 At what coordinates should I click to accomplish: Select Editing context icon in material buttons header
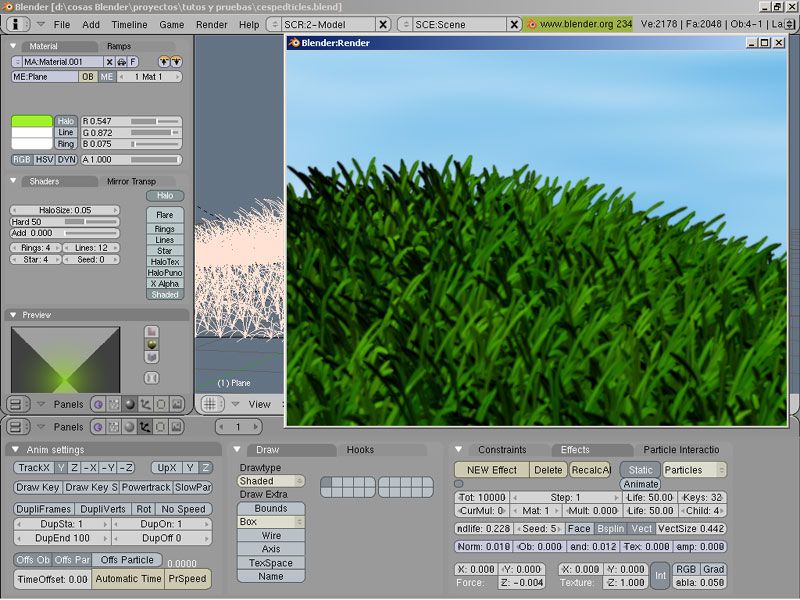pos(161,405)
